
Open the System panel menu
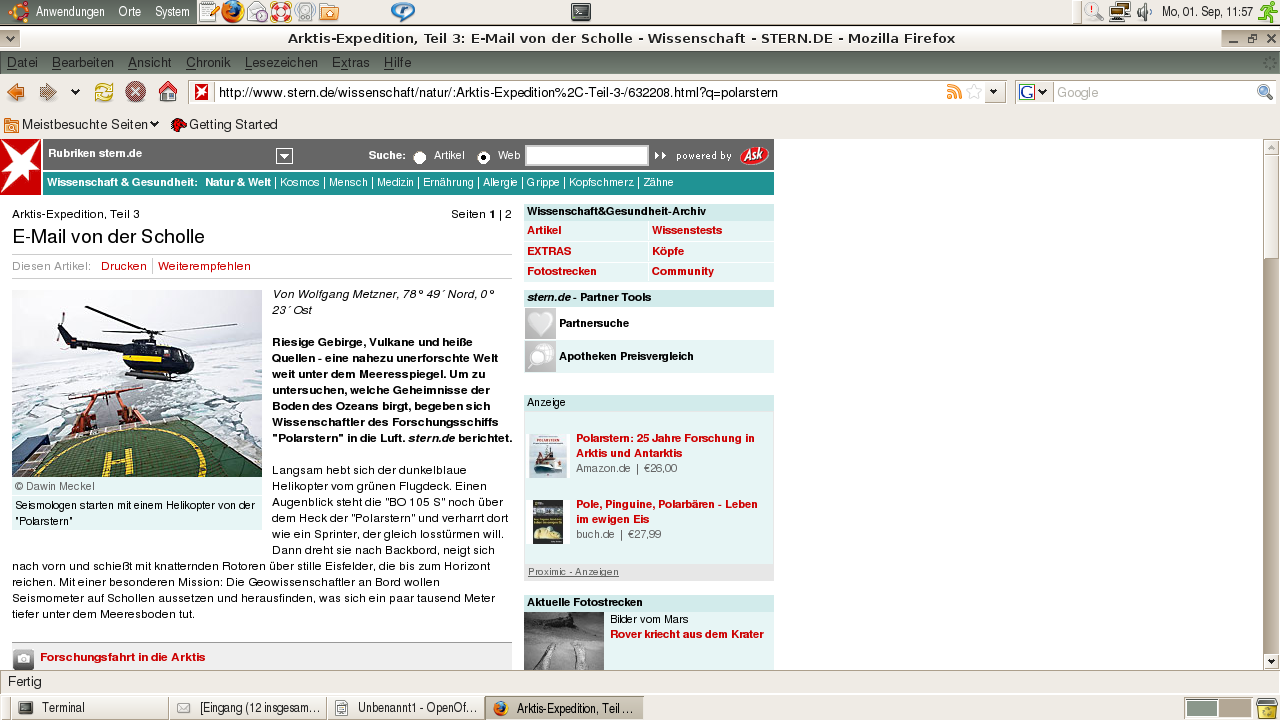172,12
